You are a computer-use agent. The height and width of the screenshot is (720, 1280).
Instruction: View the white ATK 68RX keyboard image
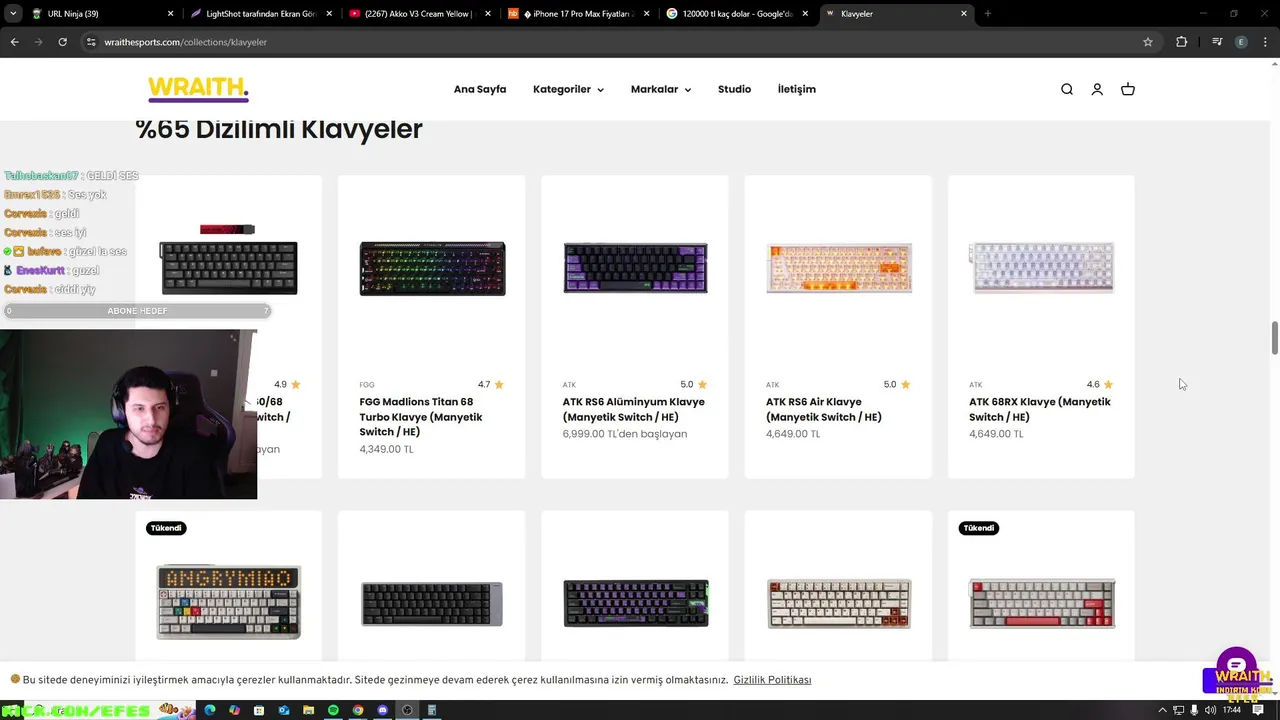coord(1041,268)
